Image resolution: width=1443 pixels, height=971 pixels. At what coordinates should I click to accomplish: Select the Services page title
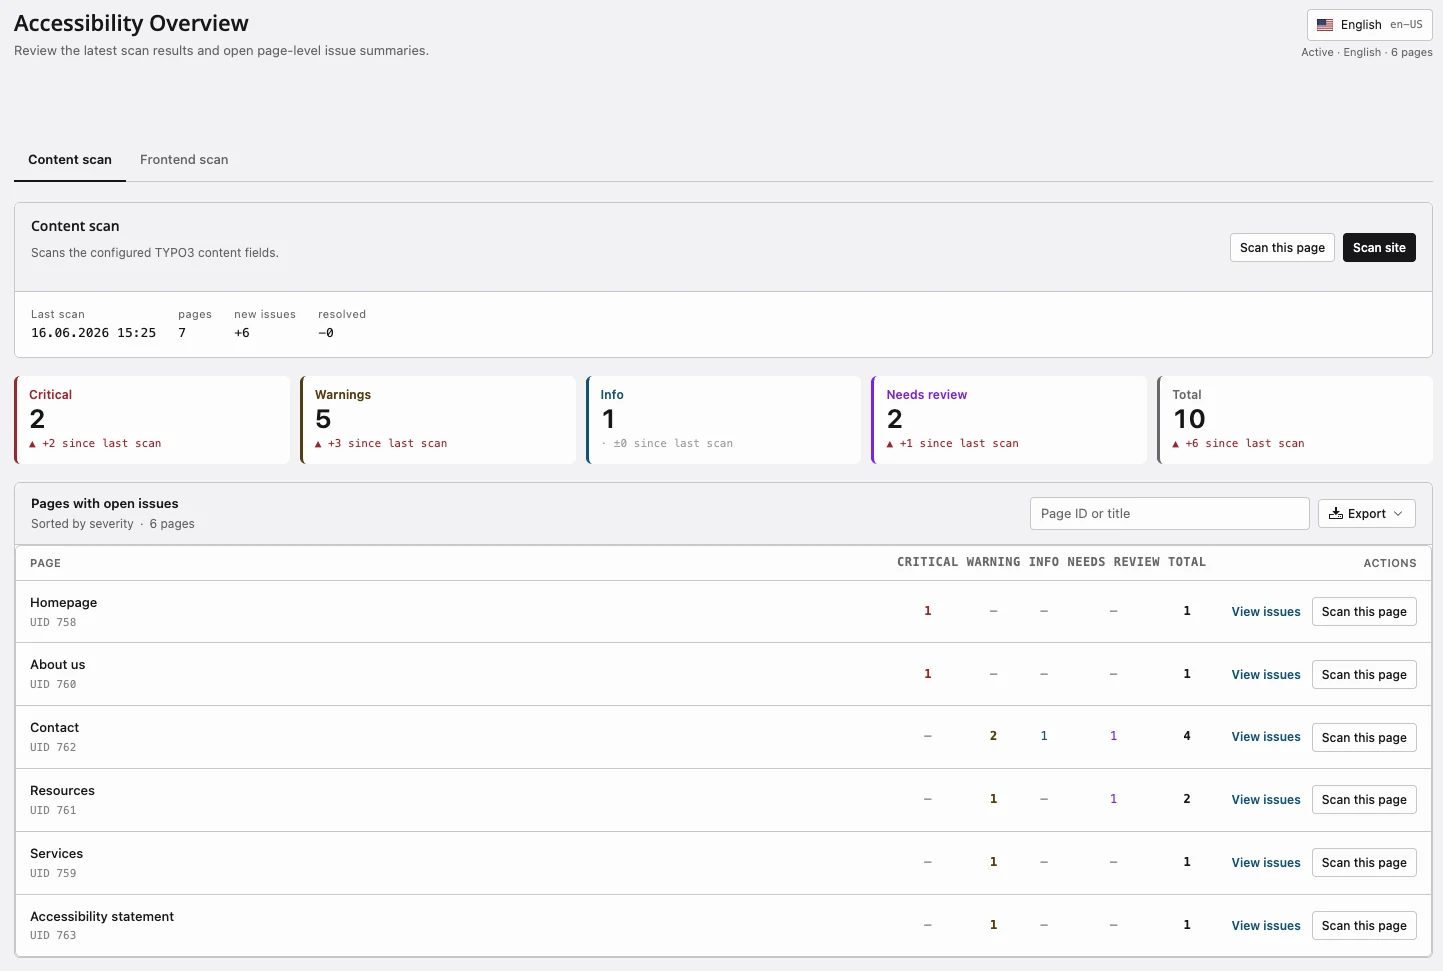coord(56,854)
